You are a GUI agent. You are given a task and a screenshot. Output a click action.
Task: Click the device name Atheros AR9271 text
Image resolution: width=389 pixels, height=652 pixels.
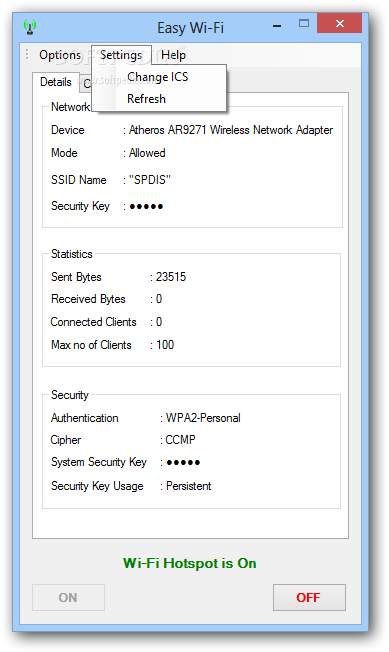point(231,130)
